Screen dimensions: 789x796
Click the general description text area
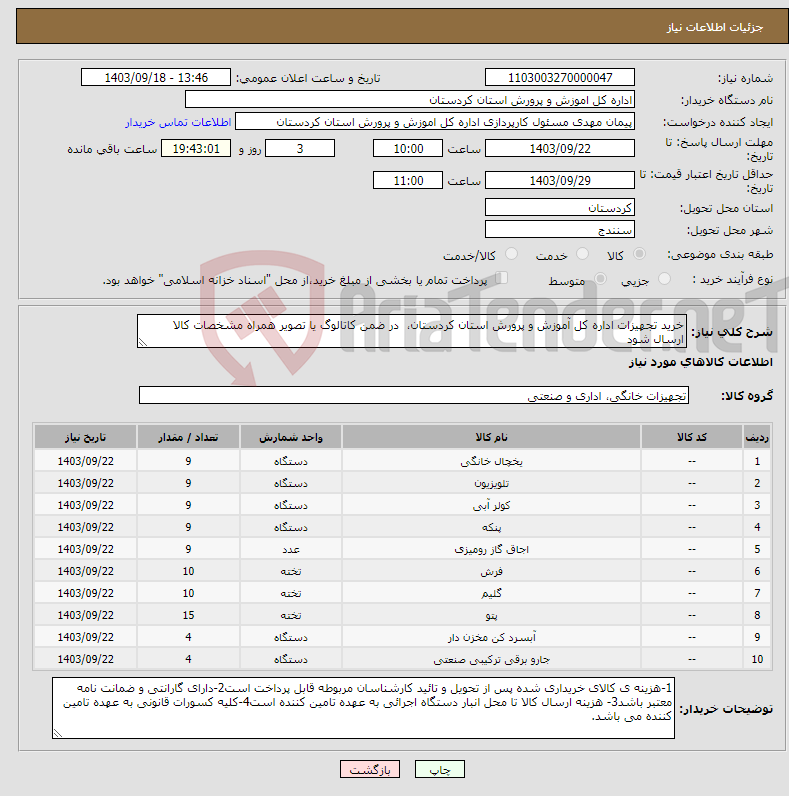[412, 331]
